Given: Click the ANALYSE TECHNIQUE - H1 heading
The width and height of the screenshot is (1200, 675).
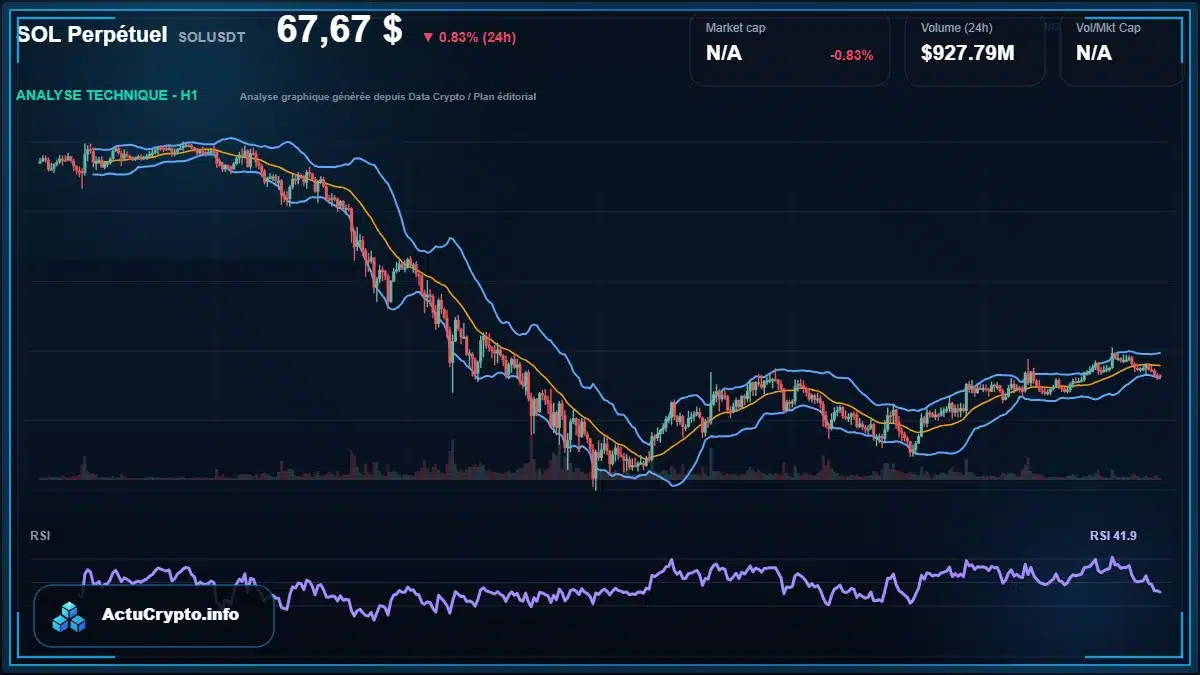Looking at the screenshot, I should [x=107, y=95].
